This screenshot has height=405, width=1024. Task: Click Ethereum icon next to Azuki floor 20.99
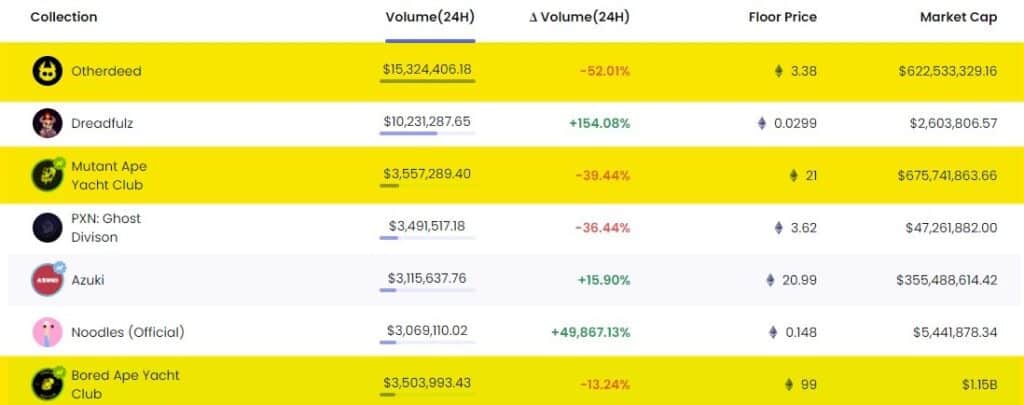771,280
